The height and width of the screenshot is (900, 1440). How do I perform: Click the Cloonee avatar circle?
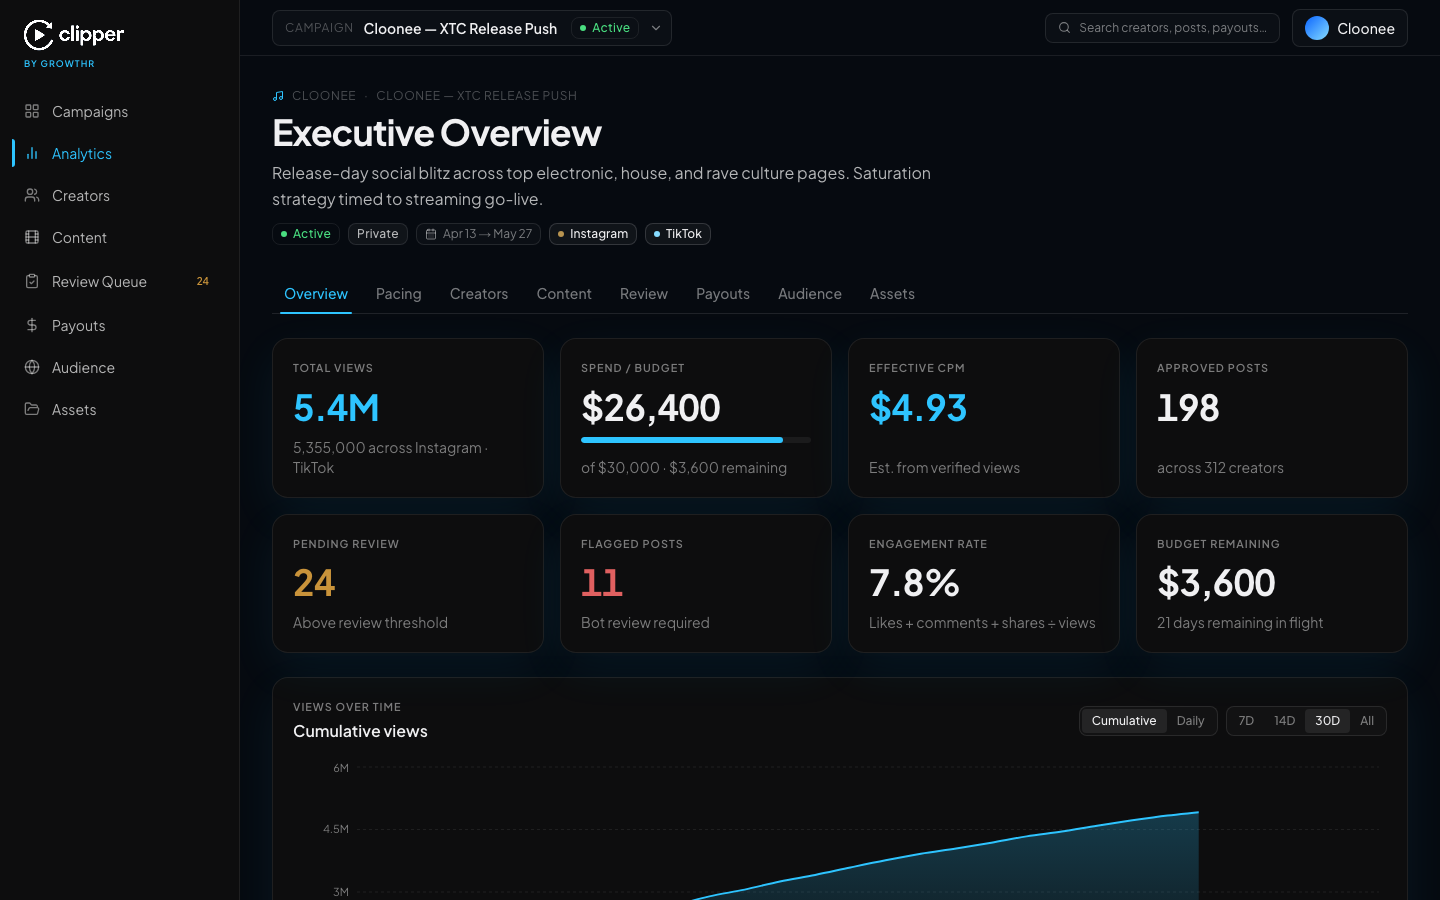tap(1317, 28)
